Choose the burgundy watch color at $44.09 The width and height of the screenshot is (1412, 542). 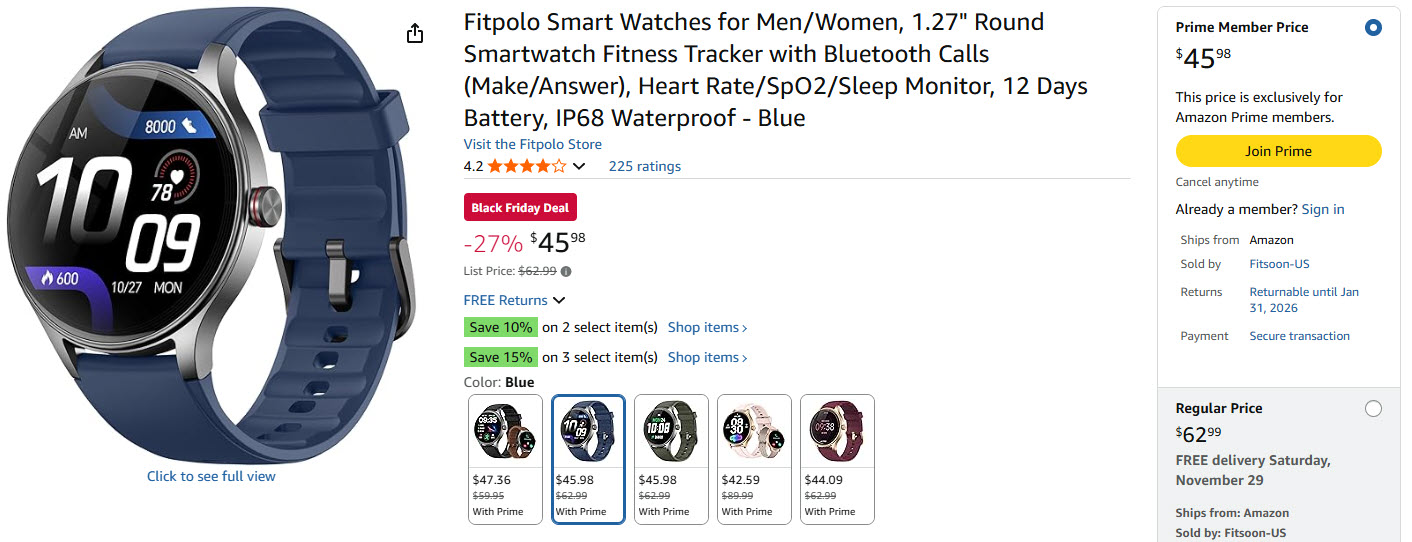(x=837, y=459)
